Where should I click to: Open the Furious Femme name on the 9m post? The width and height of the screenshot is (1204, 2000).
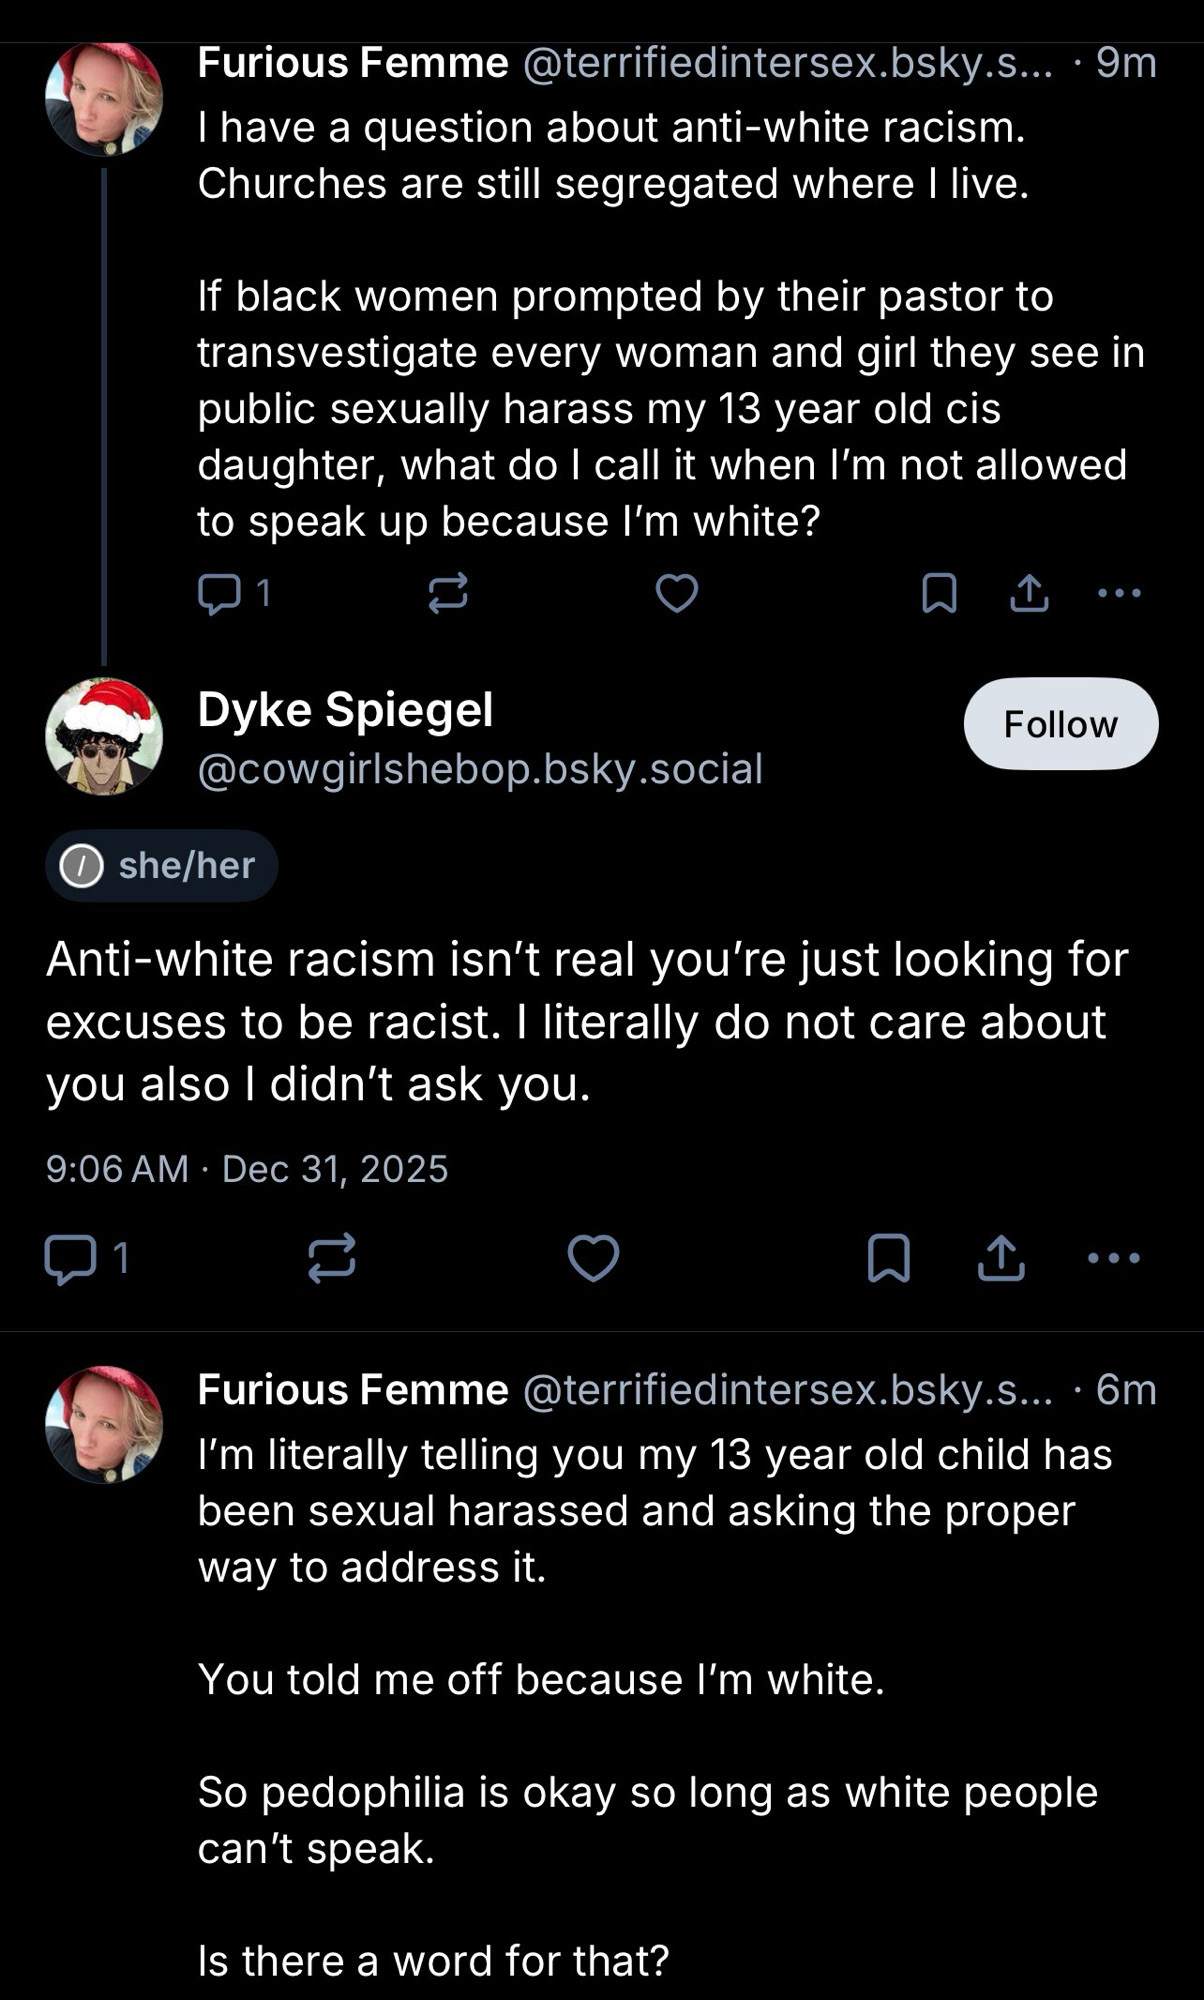(x=353, y=63)
